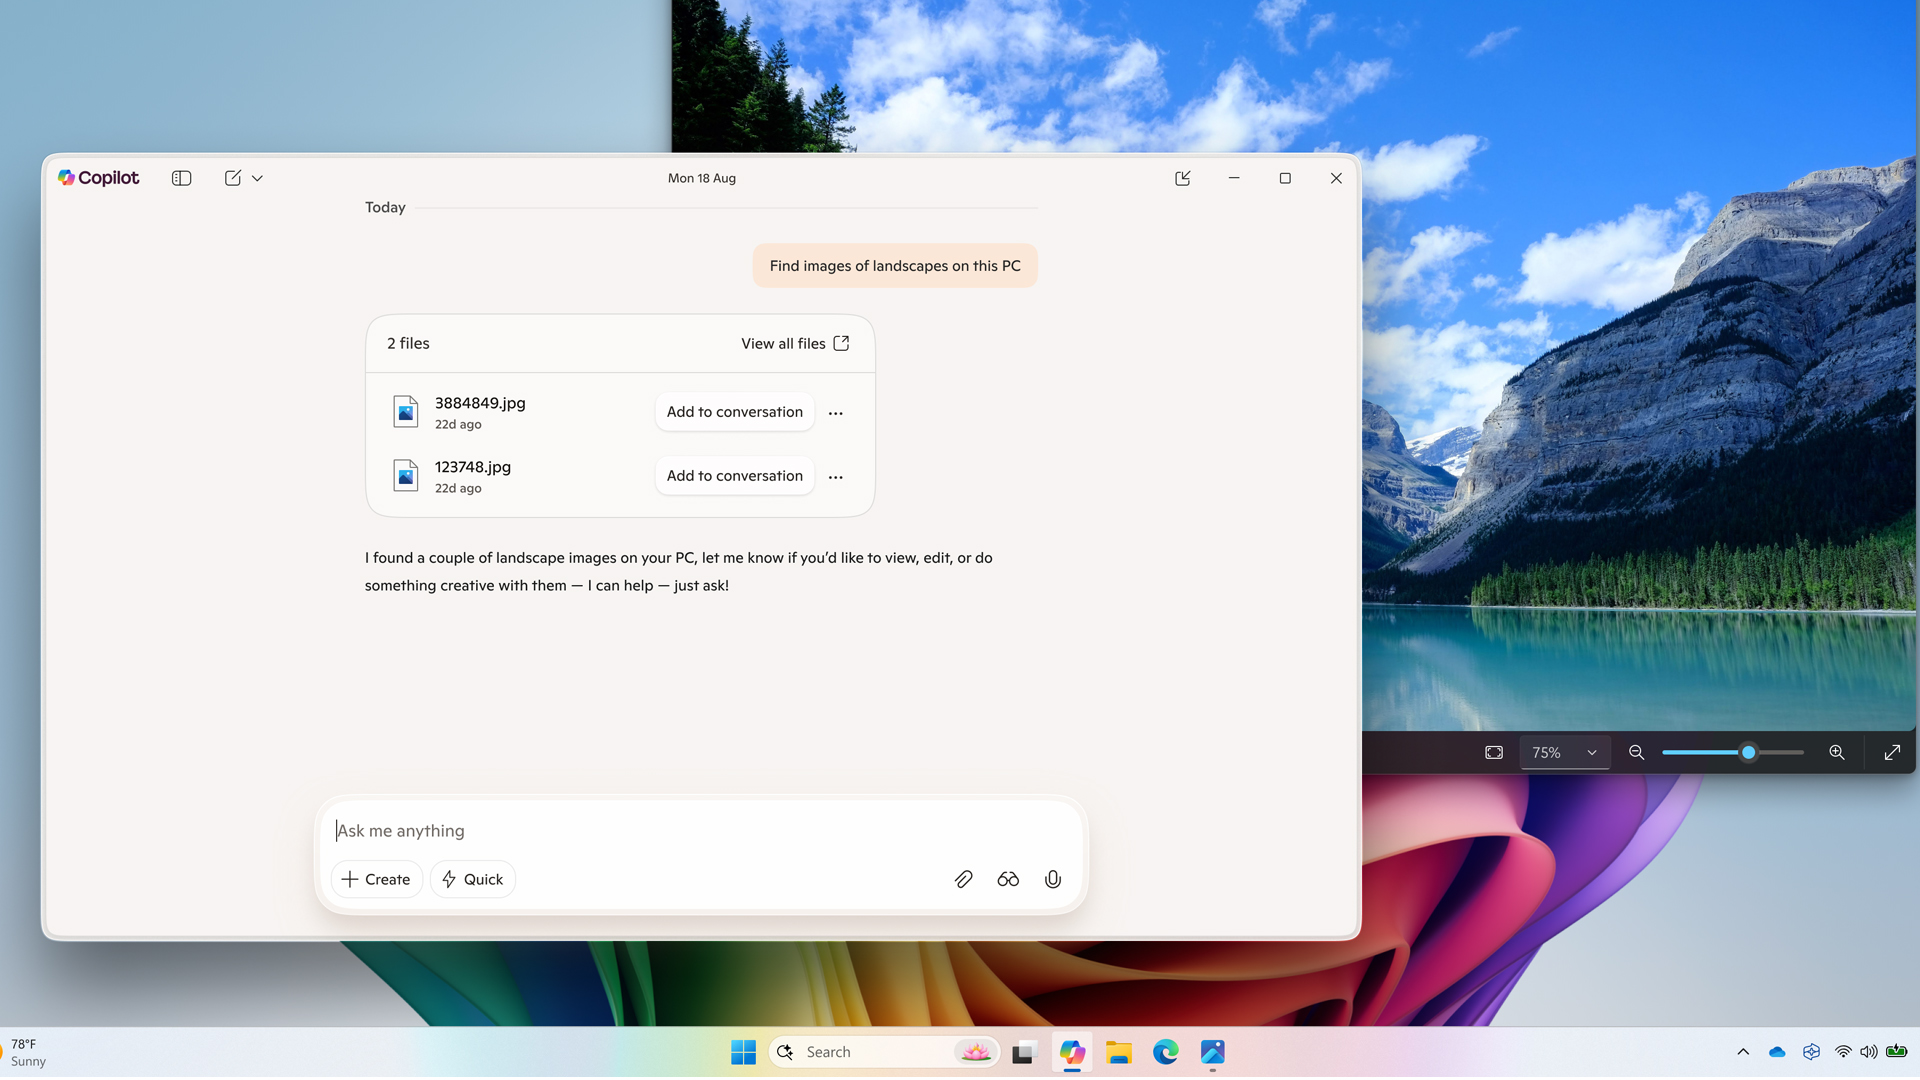Click the paperclip attach icon
This screenshot has width=1920, height=1080.
[x=963, y=879]
